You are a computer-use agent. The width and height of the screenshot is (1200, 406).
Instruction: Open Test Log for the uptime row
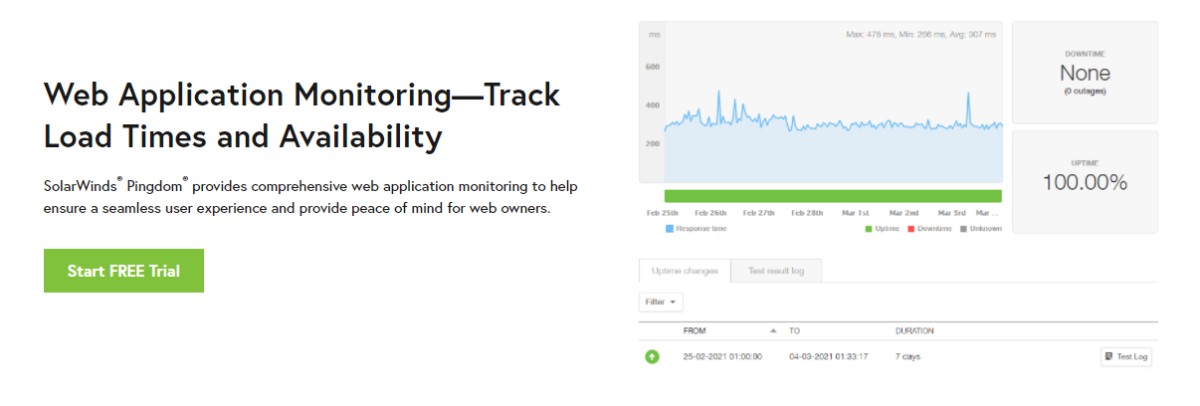(x=1126, y=356)
